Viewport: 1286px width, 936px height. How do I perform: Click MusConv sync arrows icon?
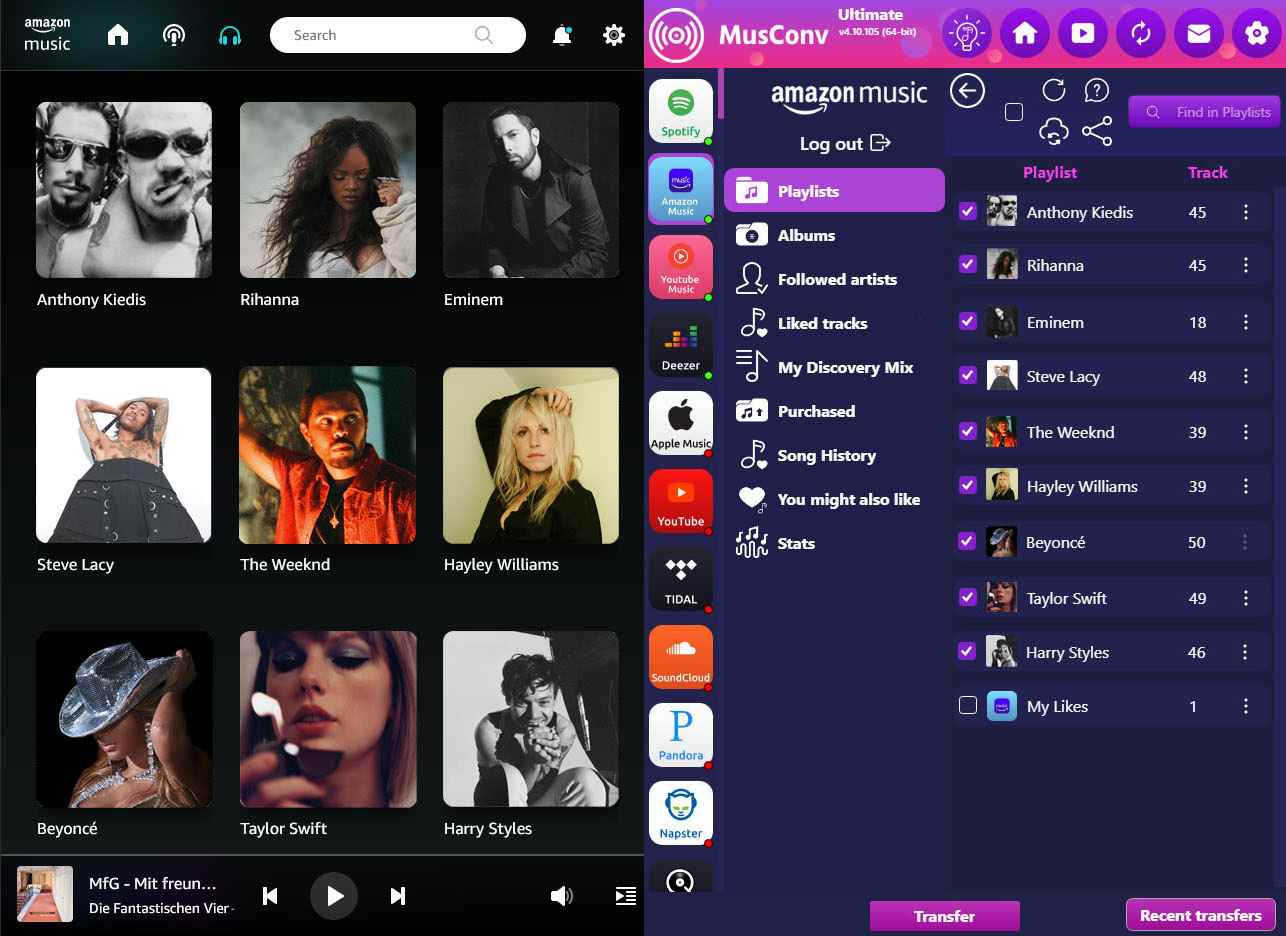pyautogui.click(x=1140, y=34)
